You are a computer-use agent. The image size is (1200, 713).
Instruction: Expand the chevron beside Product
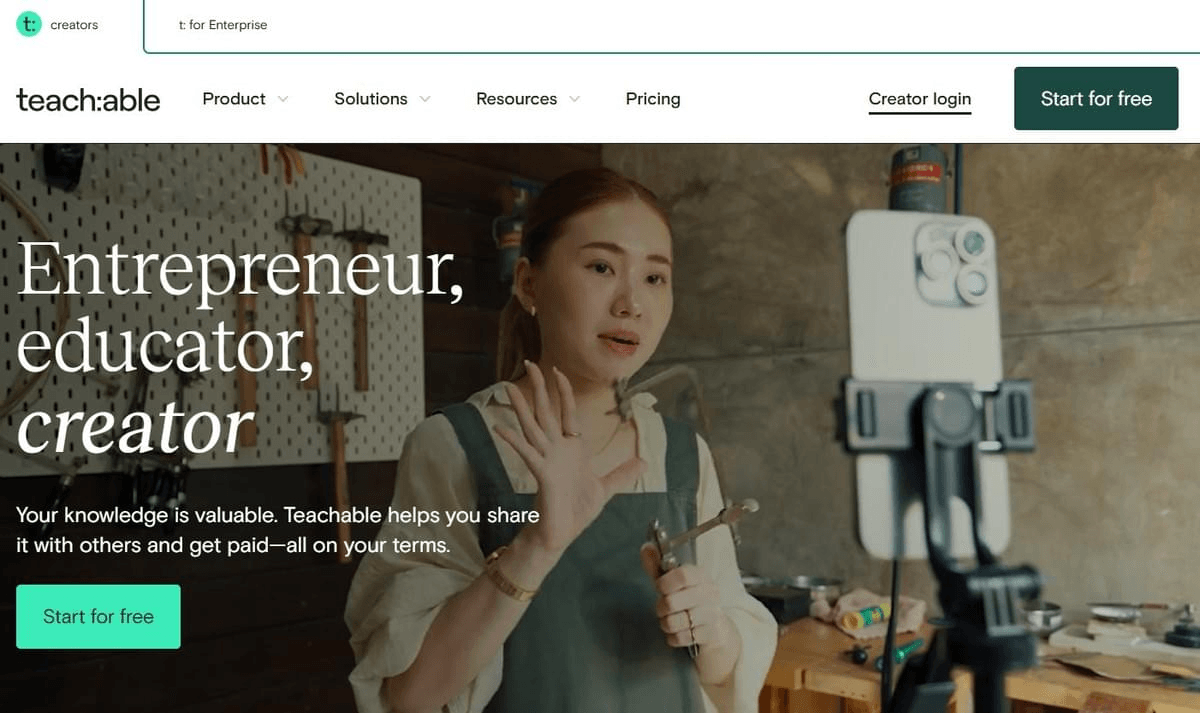pyautogui.click(x=283, y=99)
